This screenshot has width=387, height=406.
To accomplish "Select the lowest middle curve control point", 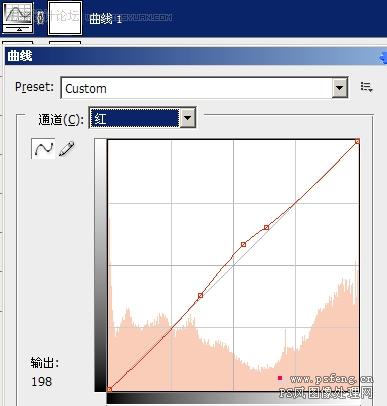I will tap(200, 295).
